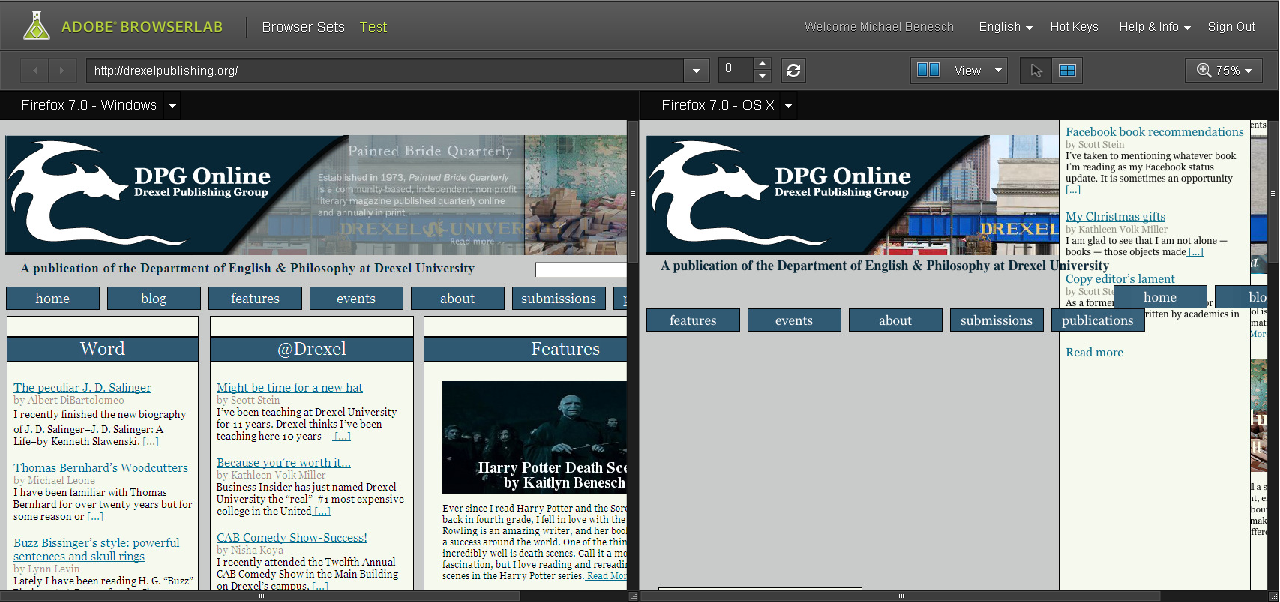The height and width of the screenshot is (602, 1280).
Task: Click submissions button in OS X panel
Action: [x=996, y=320]
